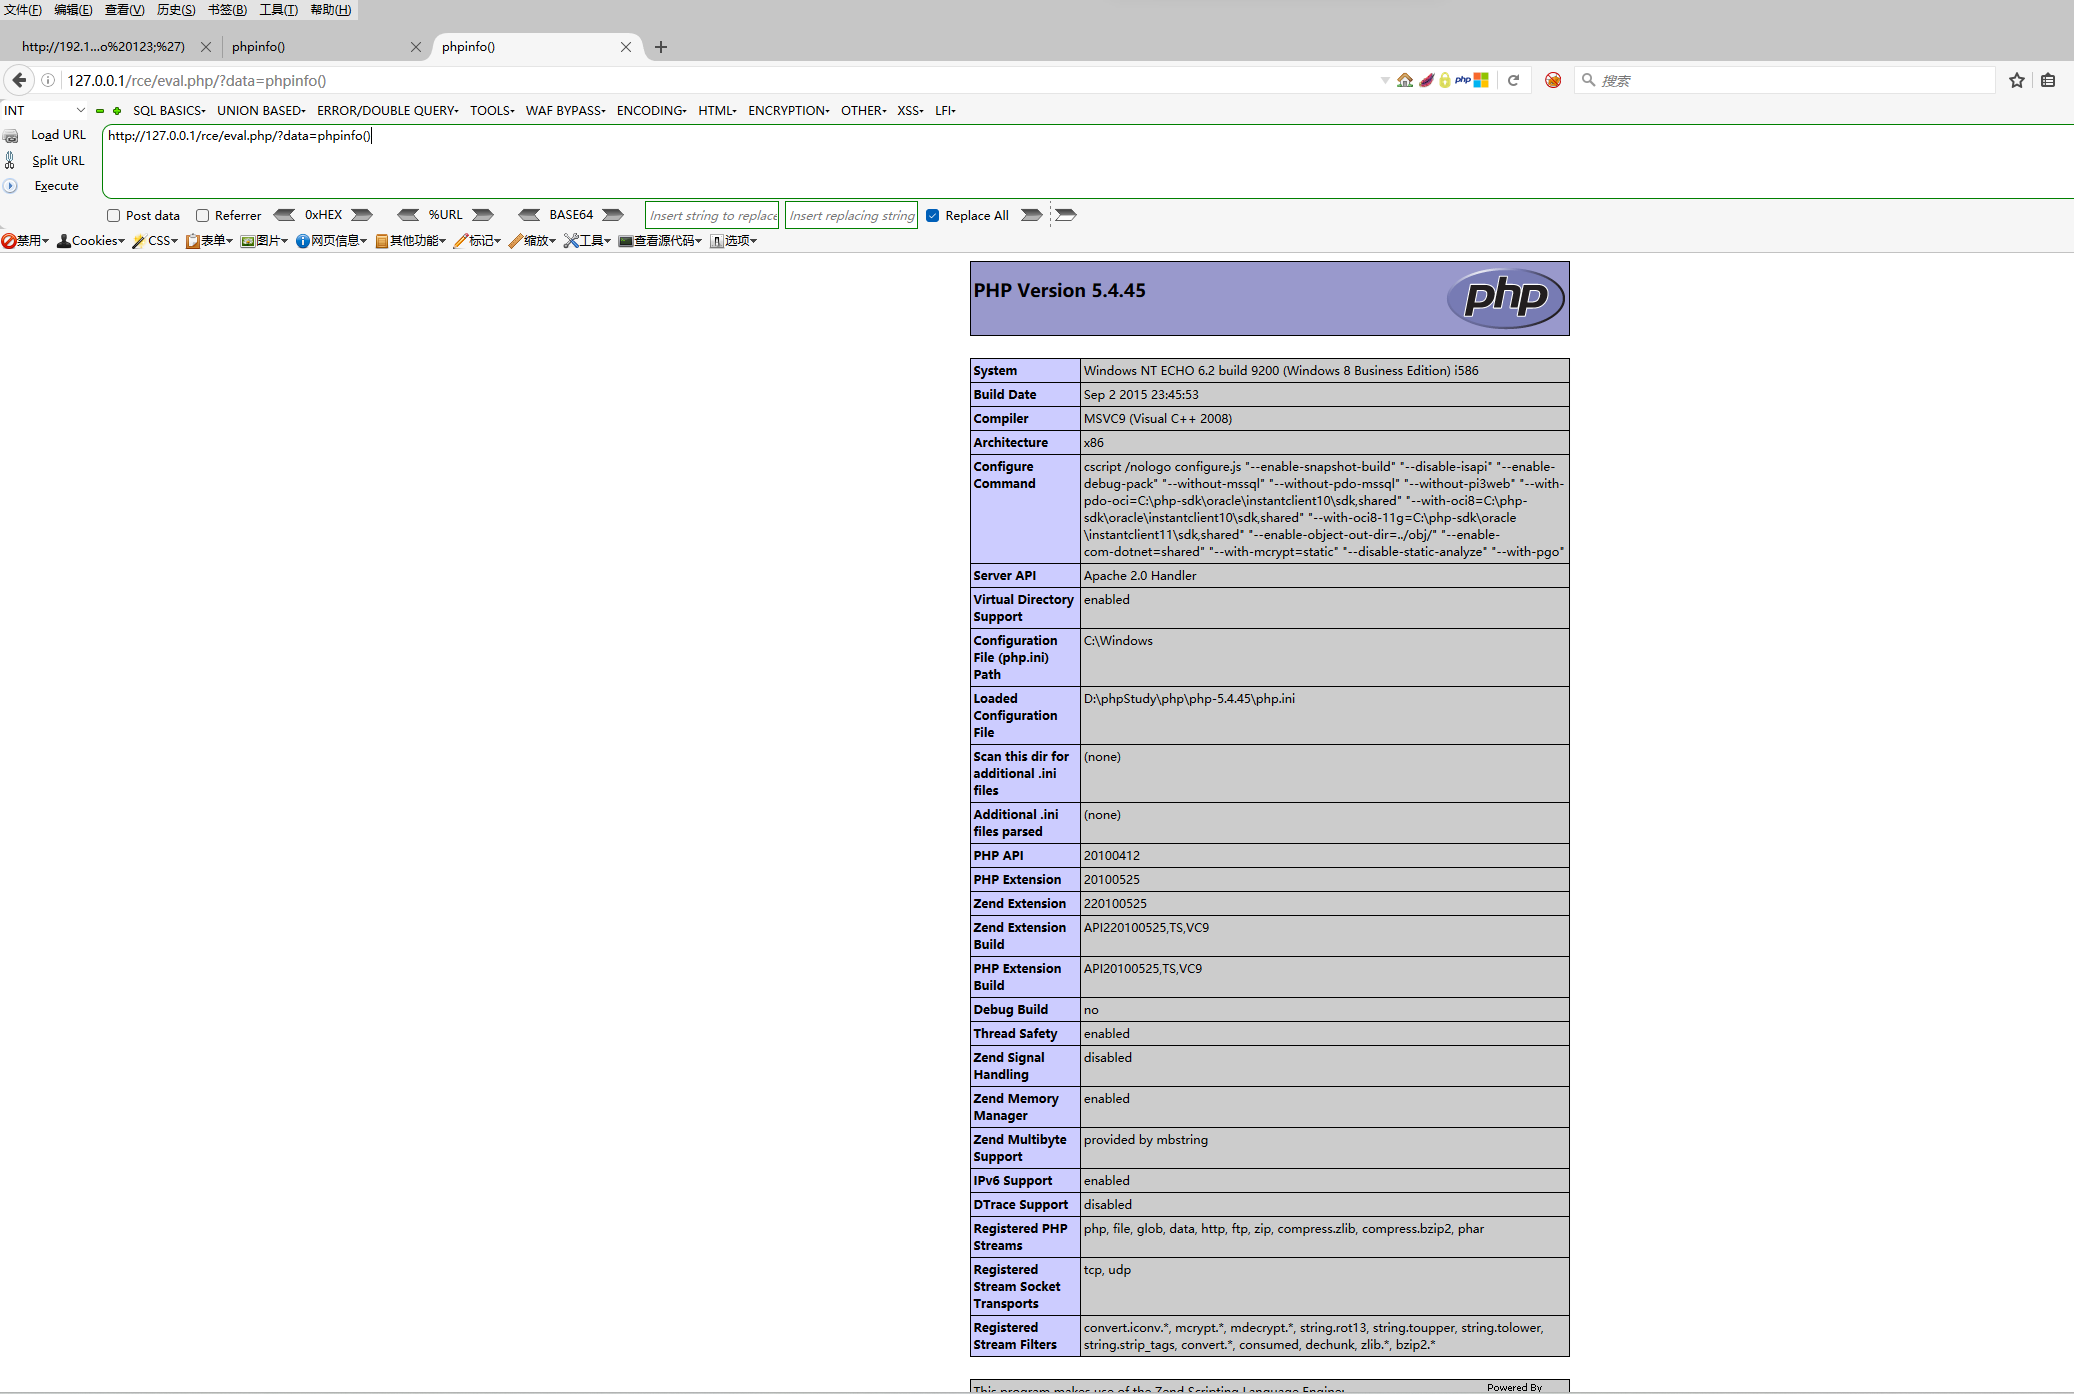Screen dimensions: 2074x1394
Task: Open the 编辑(E) menu
Action: [73, 10]
